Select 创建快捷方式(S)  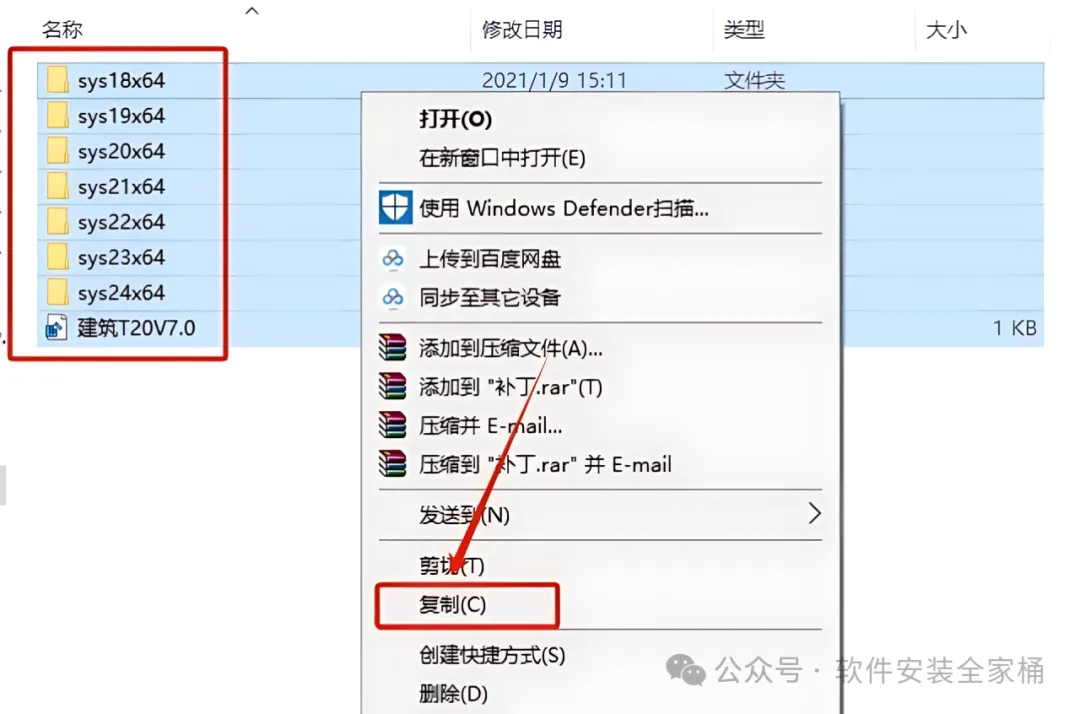[492, 655]
